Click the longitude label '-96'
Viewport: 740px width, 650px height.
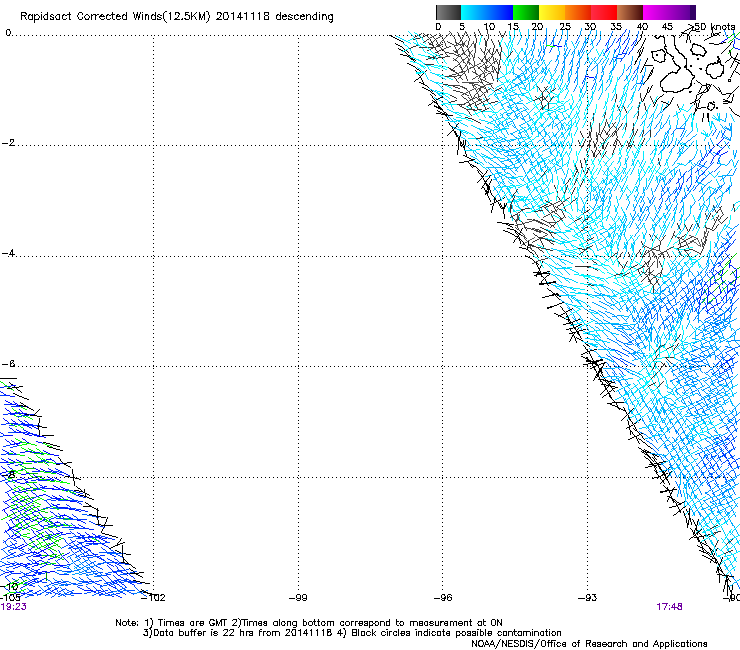(443, 598)
